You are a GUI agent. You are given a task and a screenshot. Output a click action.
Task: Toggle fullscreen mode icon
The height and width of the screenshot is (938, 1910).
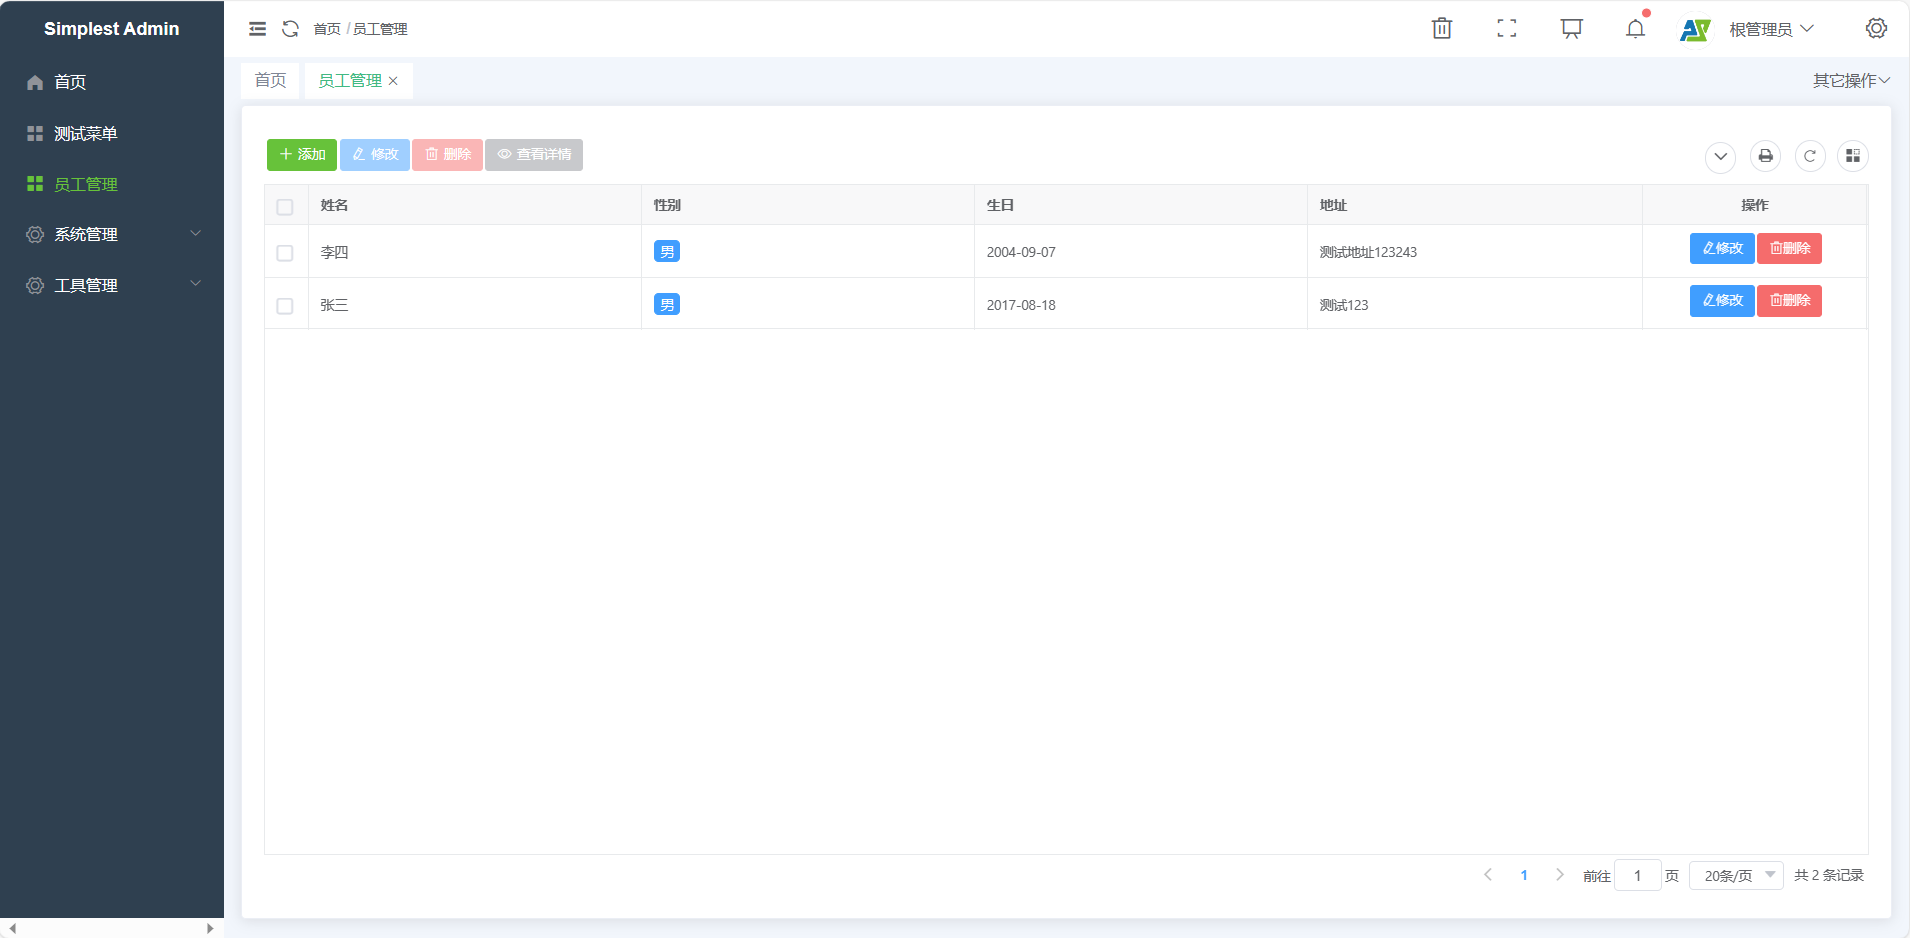tap(1506, 29)
